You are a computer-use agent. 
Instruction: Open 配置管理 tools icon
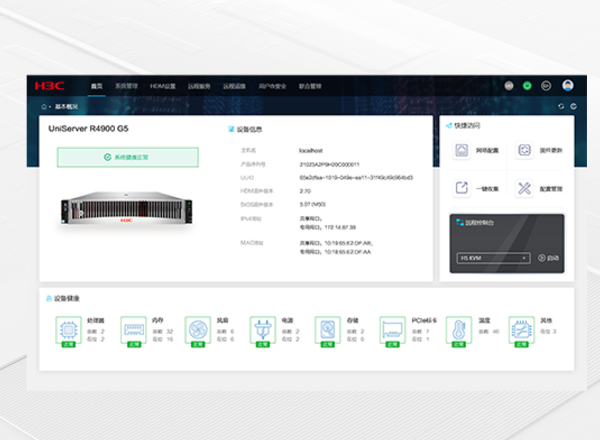[x=524, y=188]
